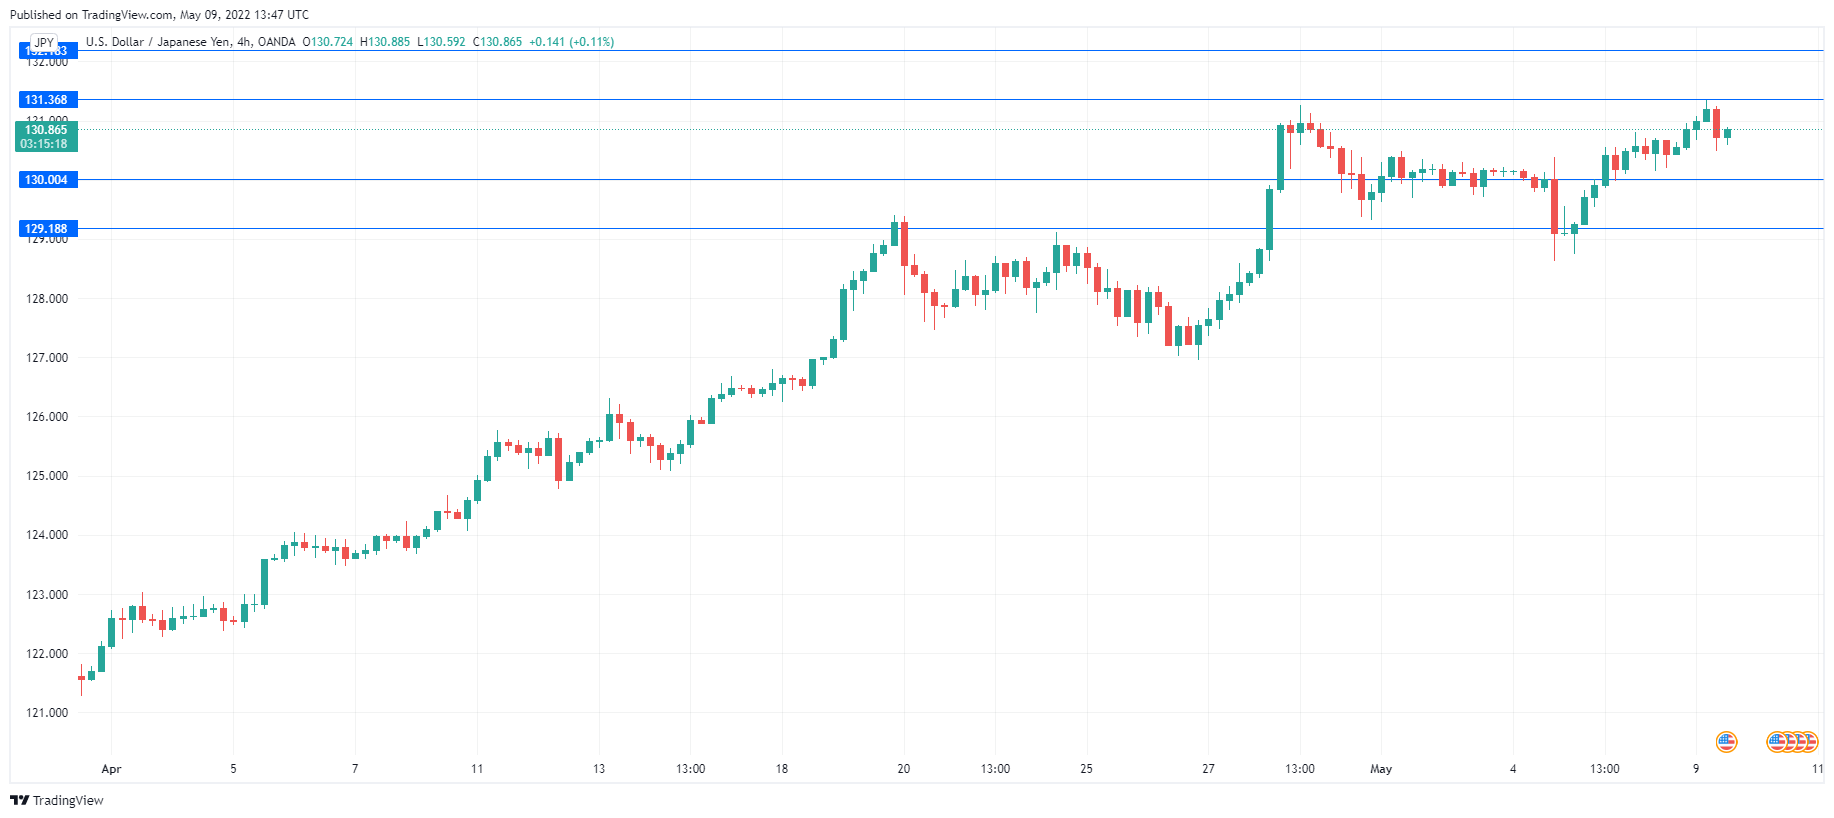The image size is (1834, 818).
Task: Click the JPY currency badge
Action: [44, 43]
